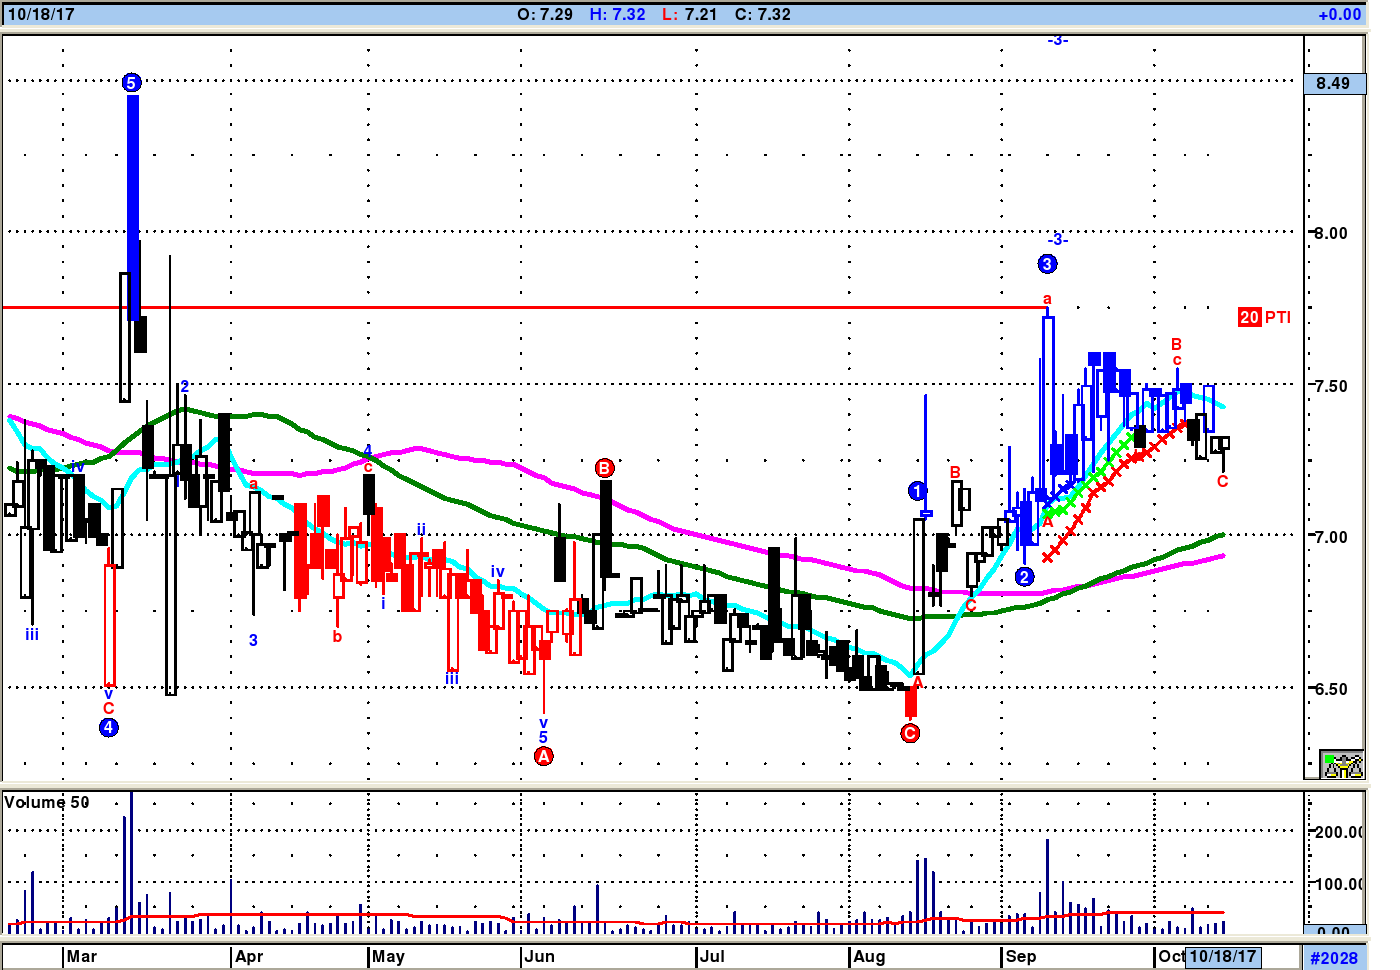Click the circled blue 1 wave marker
The width and height of the screenshot is (1400, 970).
pyautogui.click(x=917, y=491)
